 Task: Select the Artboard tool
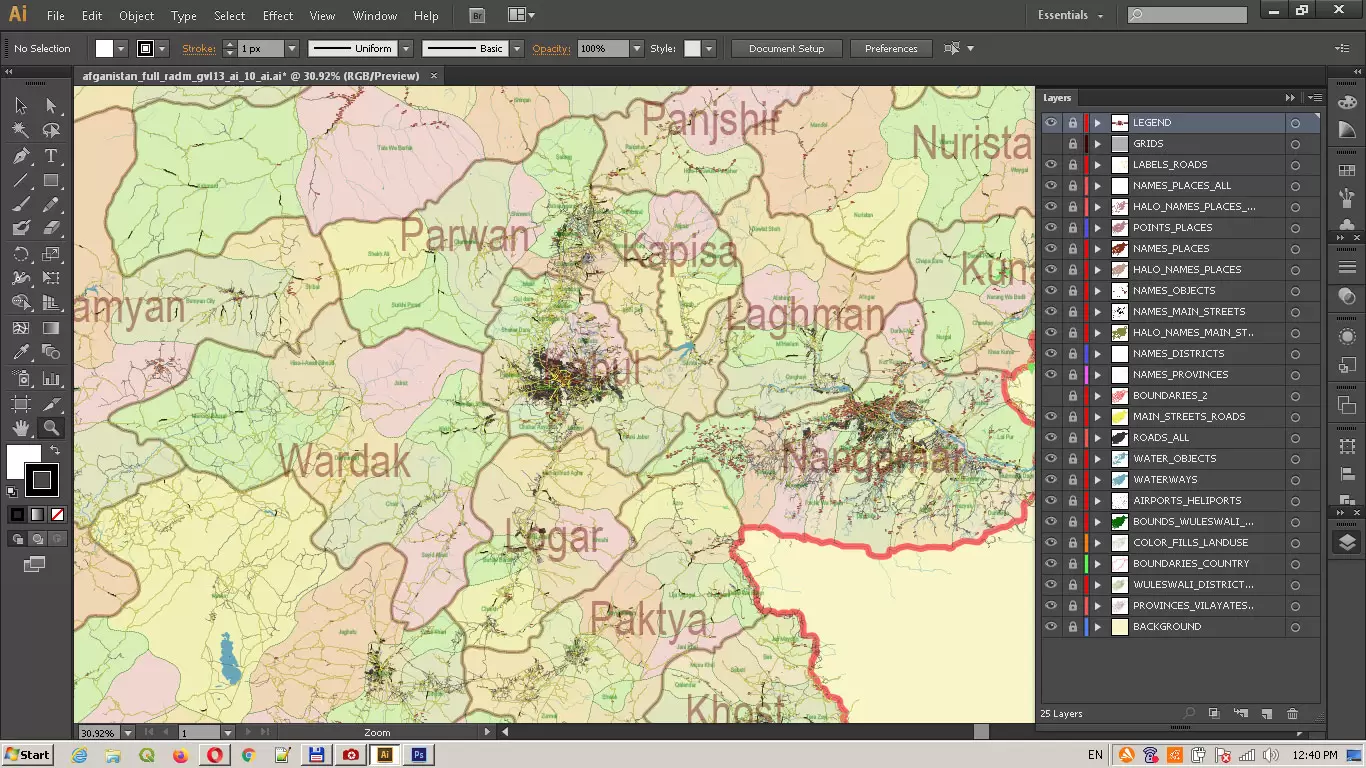(21, 403)
